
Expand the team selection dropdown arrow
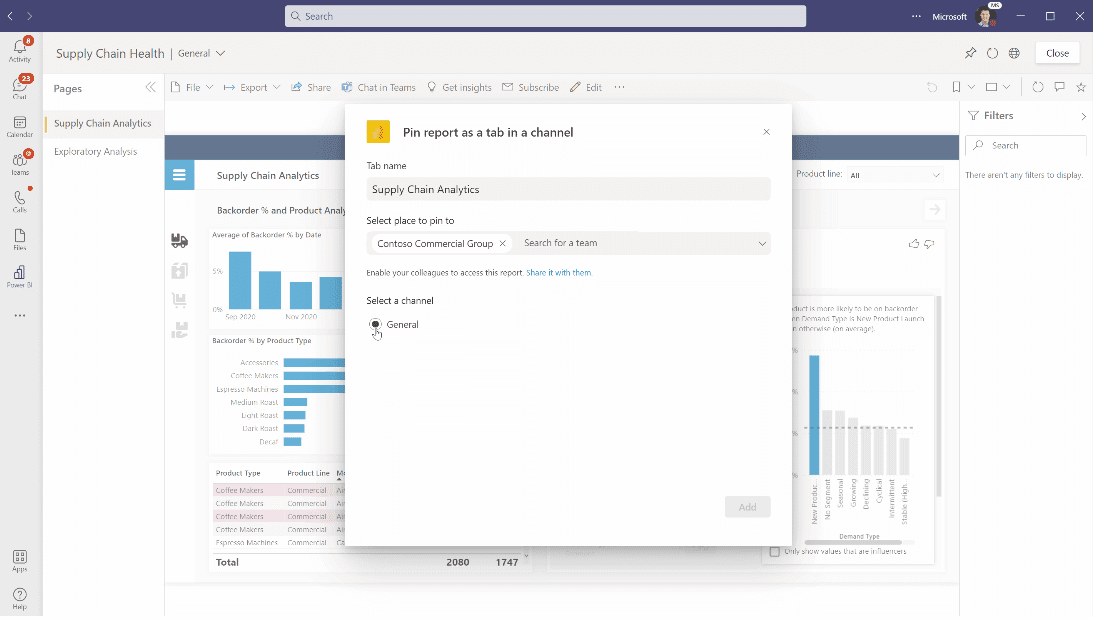762,243
